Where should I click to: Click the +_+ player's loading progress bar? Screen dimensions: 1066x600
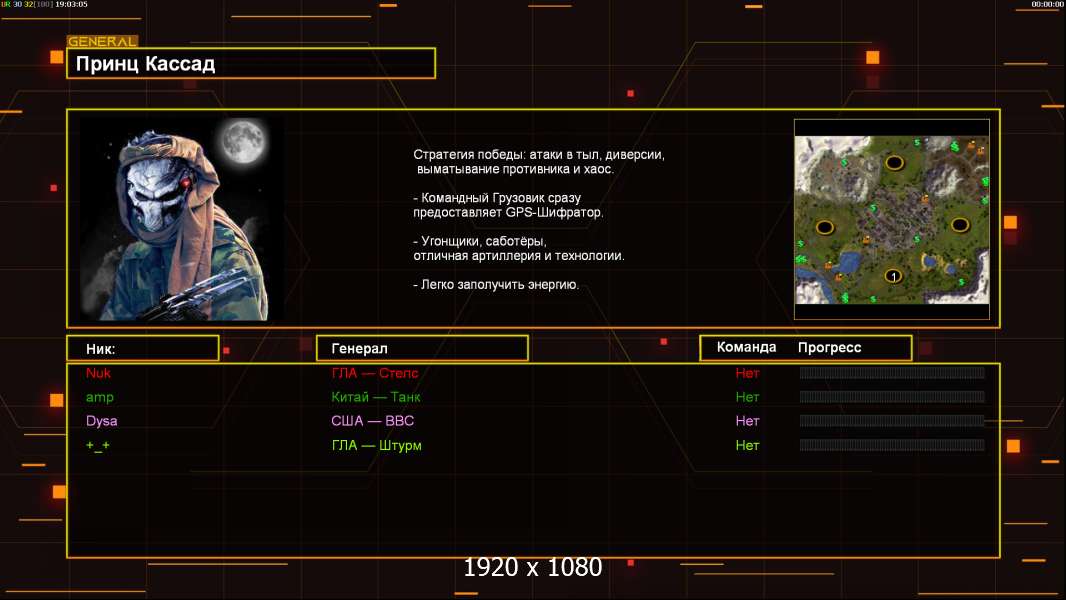point(892,445)
